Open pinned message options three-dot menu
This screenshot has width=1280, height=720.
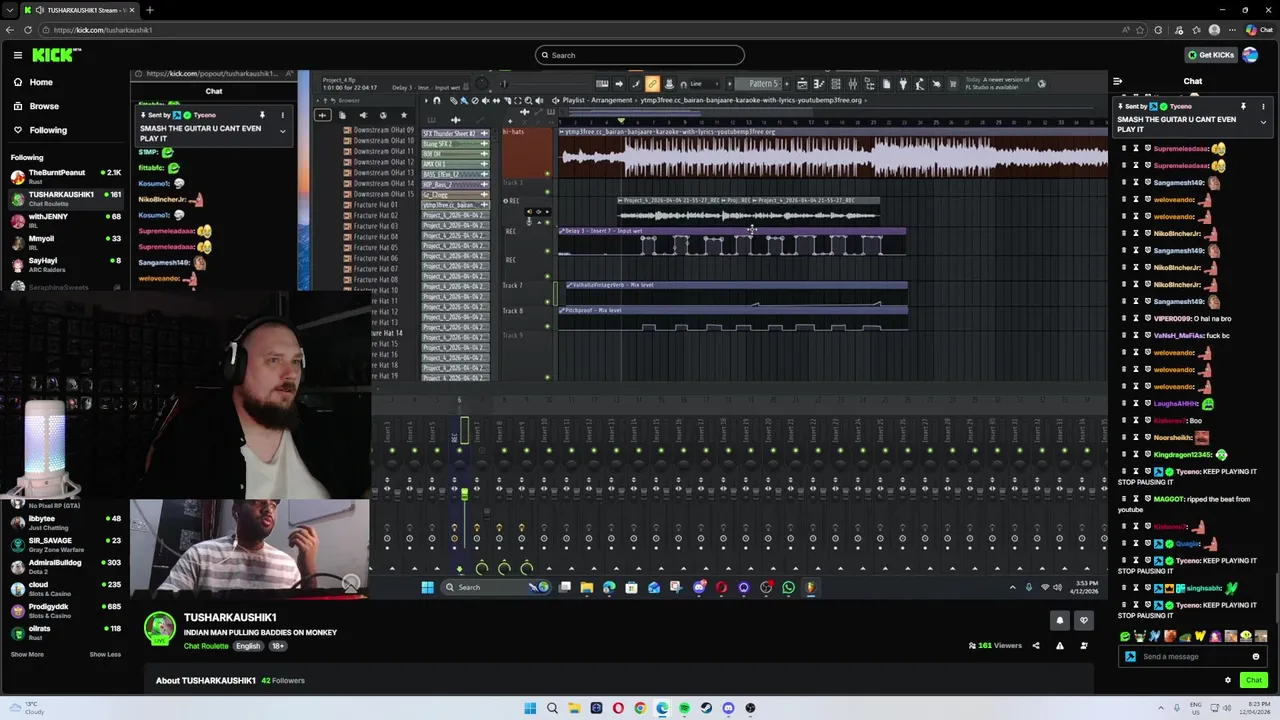(1263, 106)
